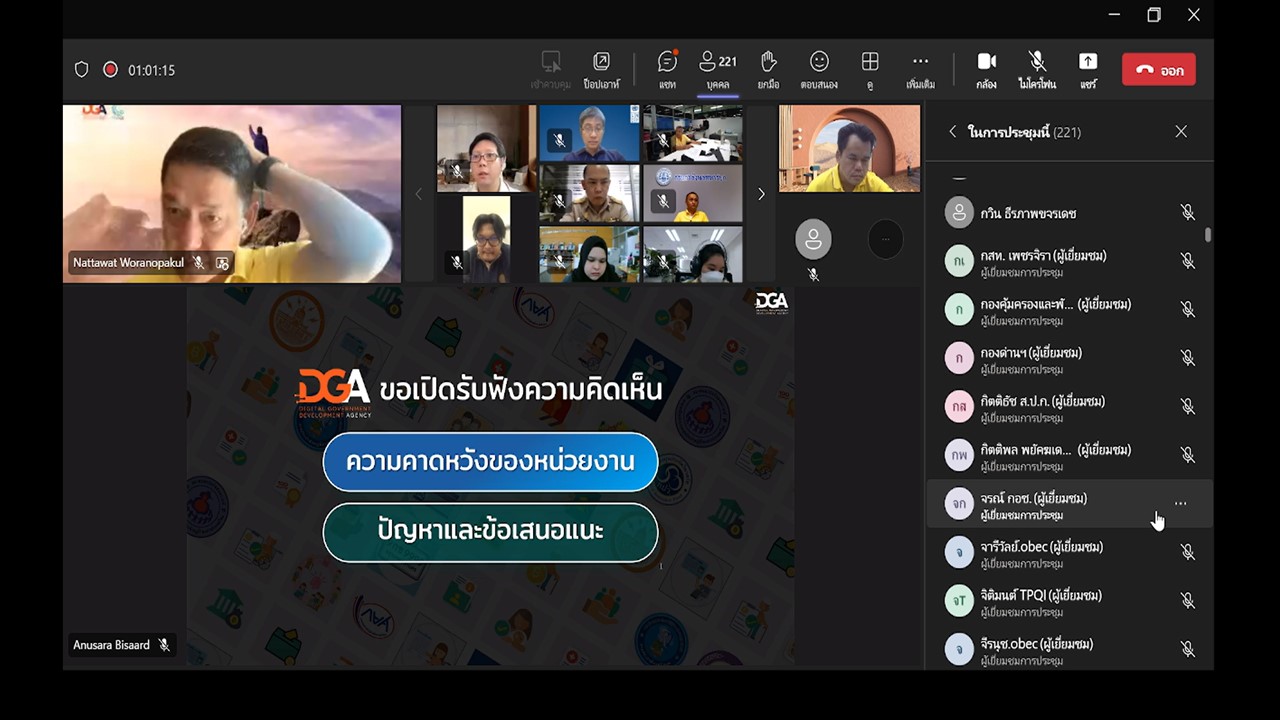The width and height of the screenshot is (1280, 720).
Task: Minimize the Teams window
Action: (x=1115, y=15)
